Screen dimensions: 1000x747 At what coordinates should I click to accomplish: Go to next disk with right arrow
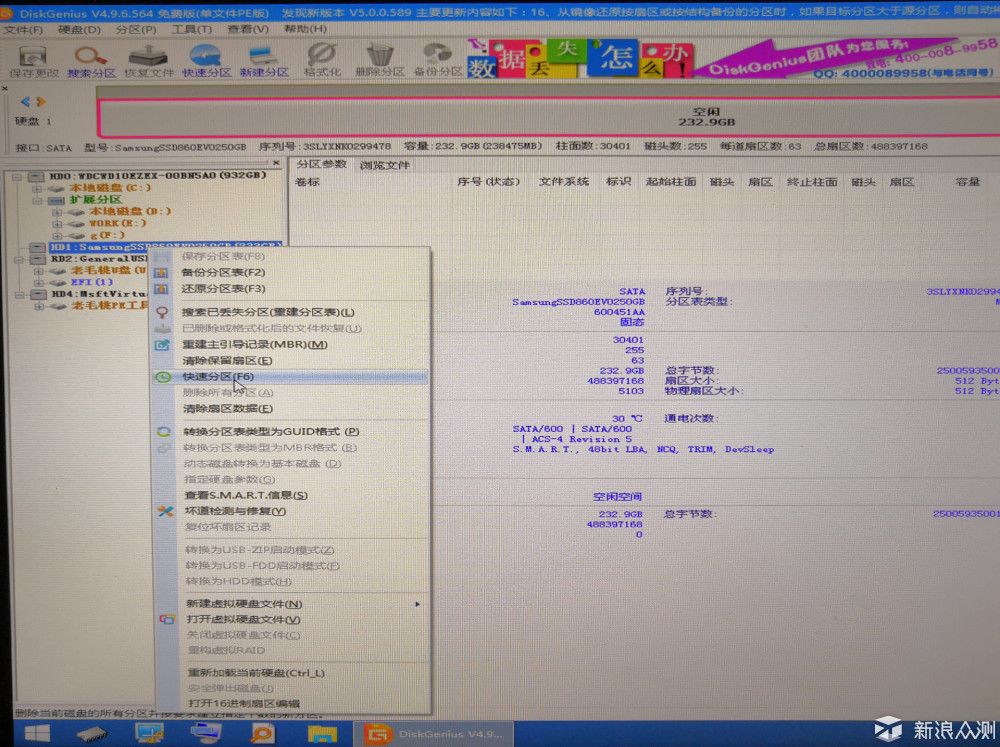coord(41,101)
